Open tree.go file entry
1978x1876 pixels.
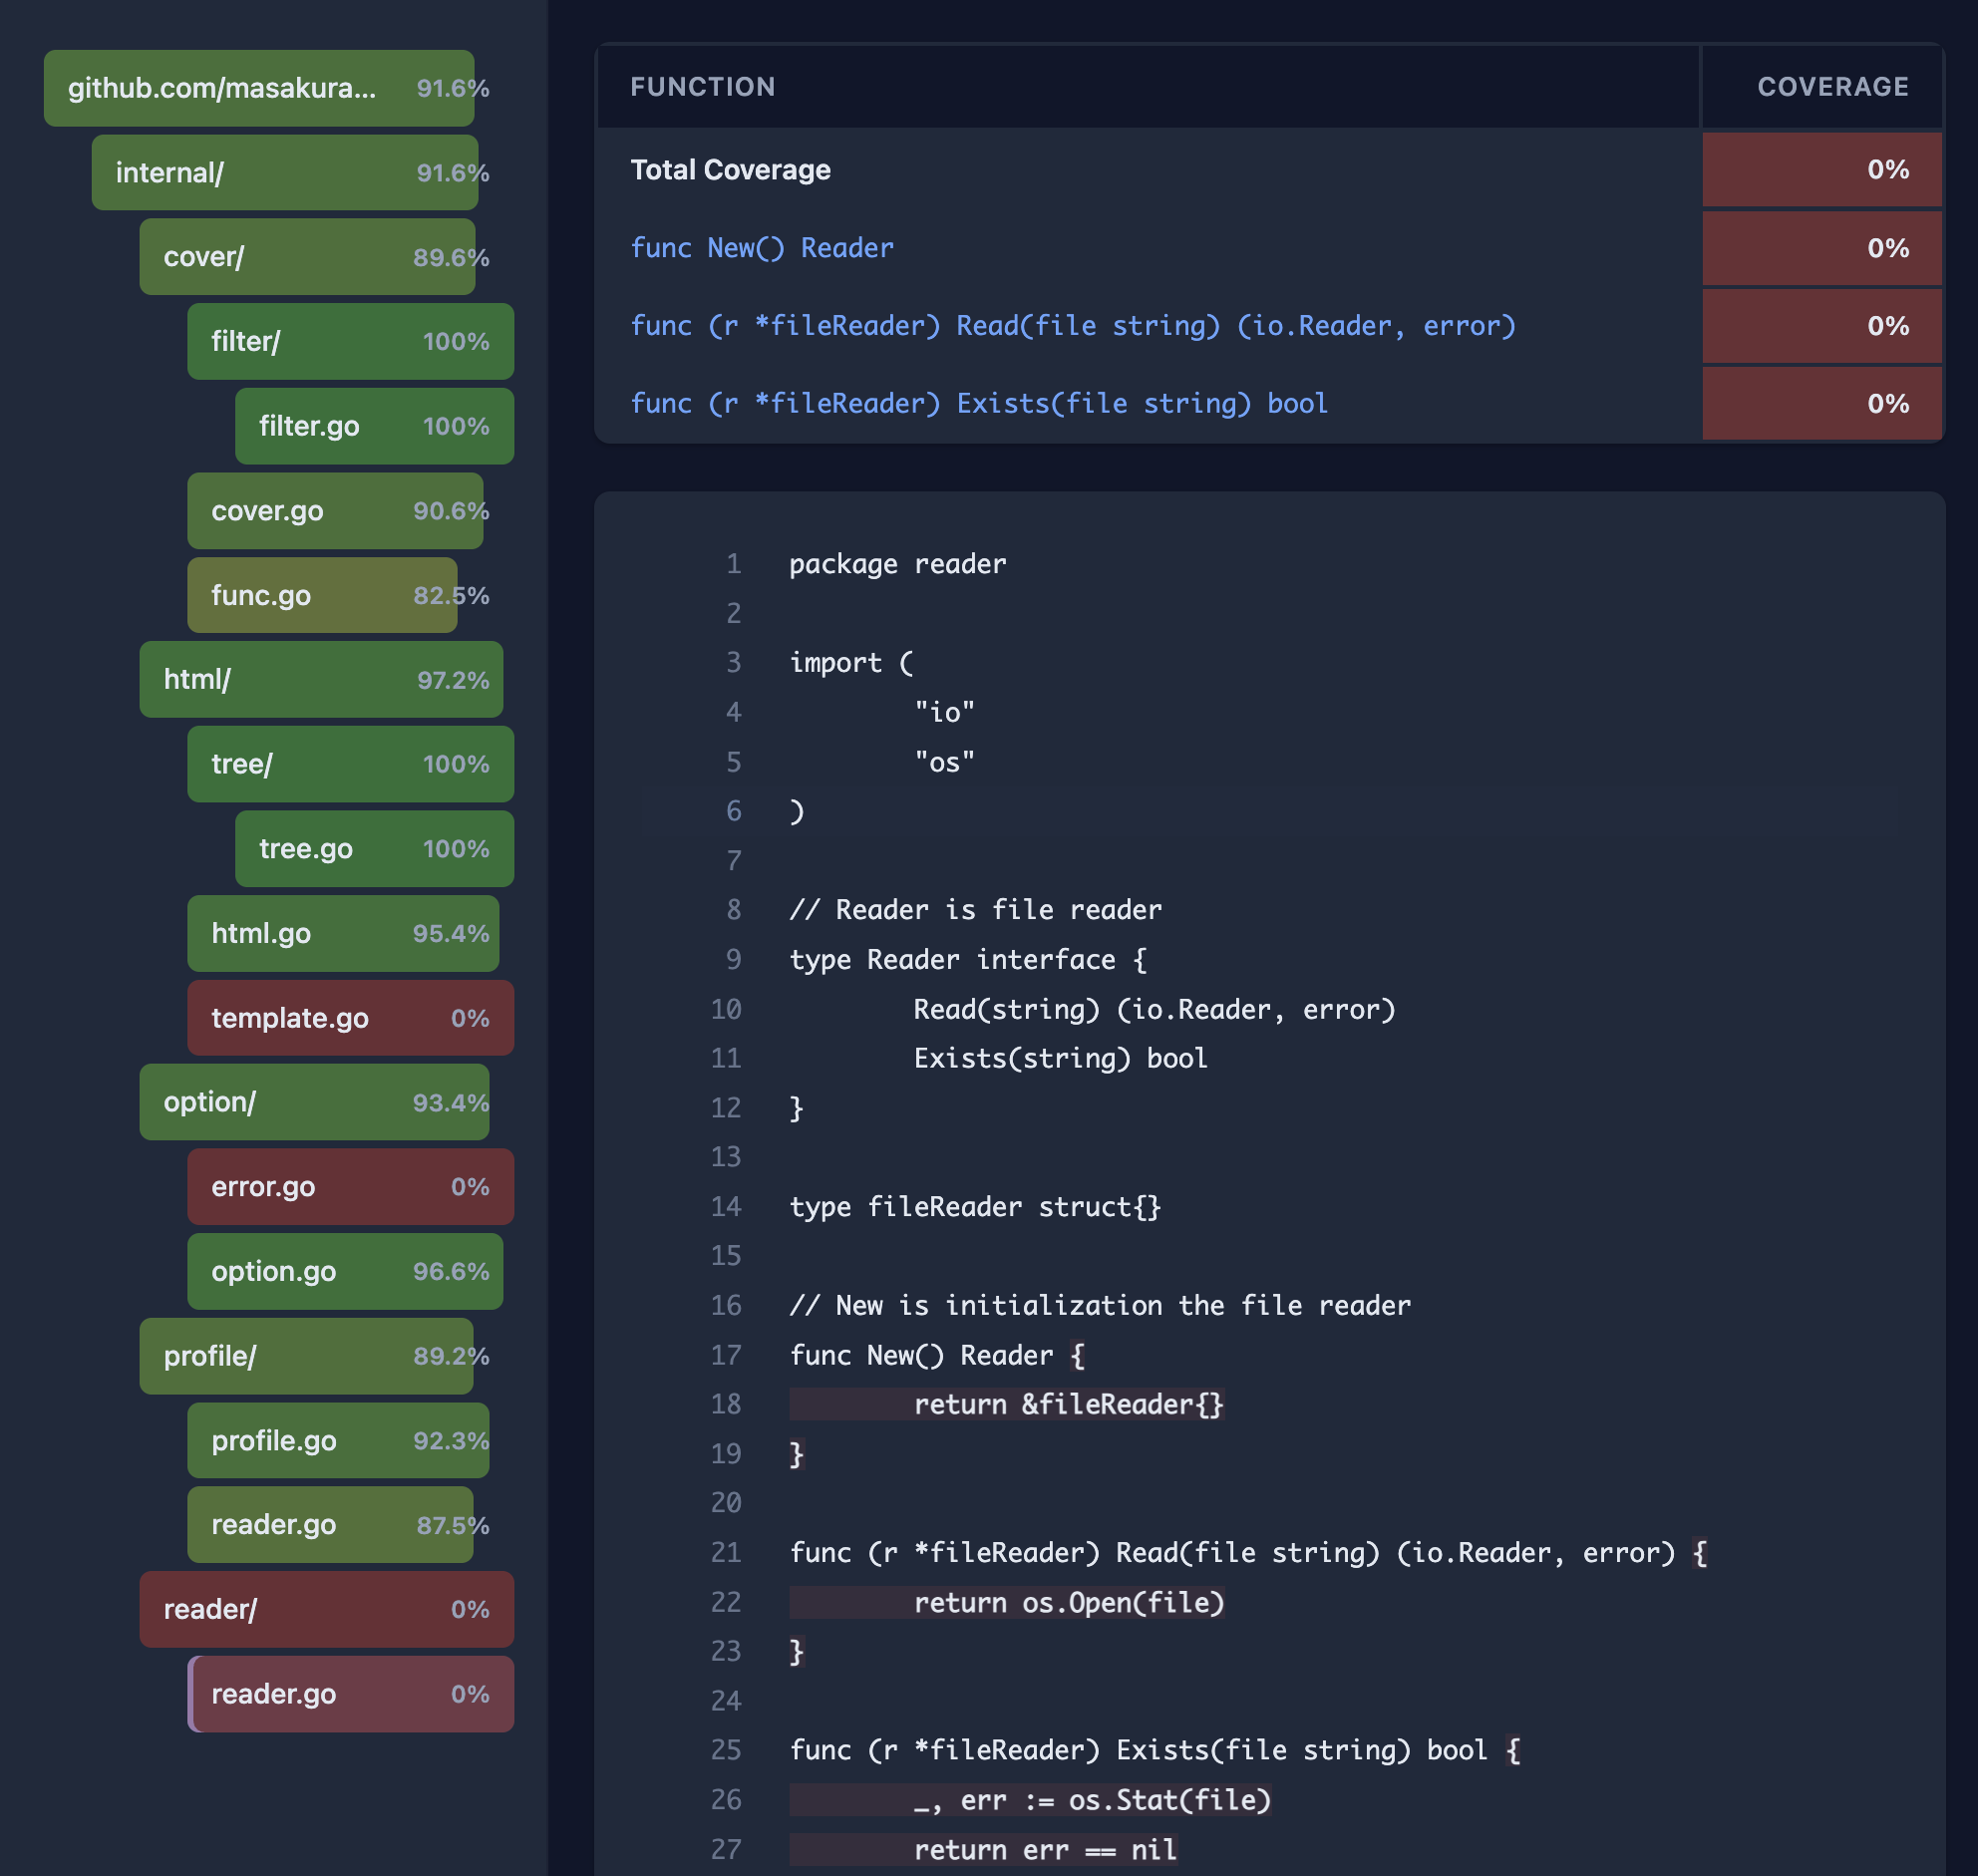coord(374,848)
